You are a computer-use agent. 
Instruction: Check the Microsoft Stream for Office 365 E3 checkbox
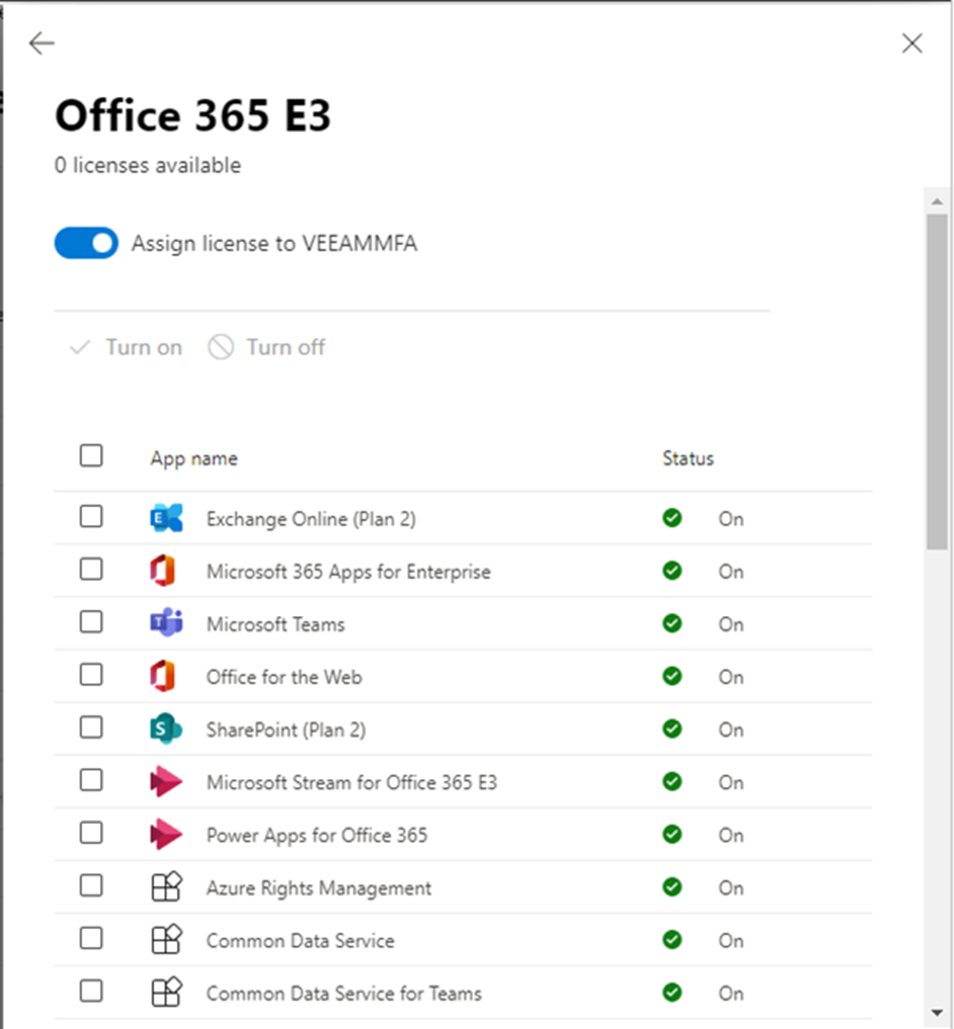(x=91, y=780)
